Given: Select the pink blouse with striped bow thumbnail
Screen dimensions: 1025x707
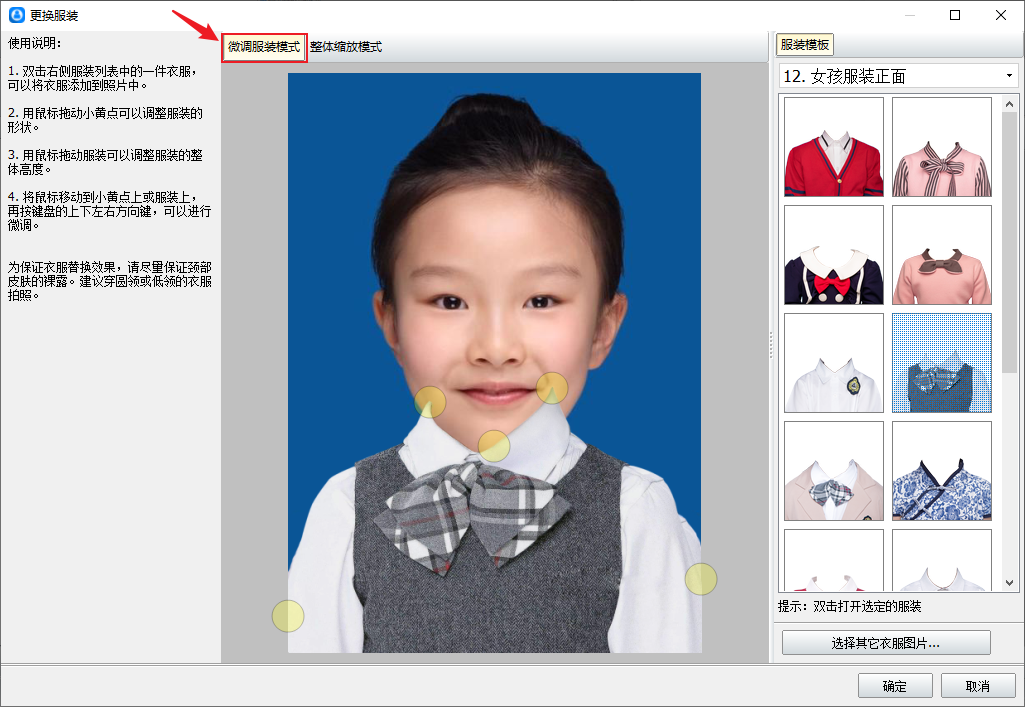Looking at the screenshot, I should [x=941, y=147].
